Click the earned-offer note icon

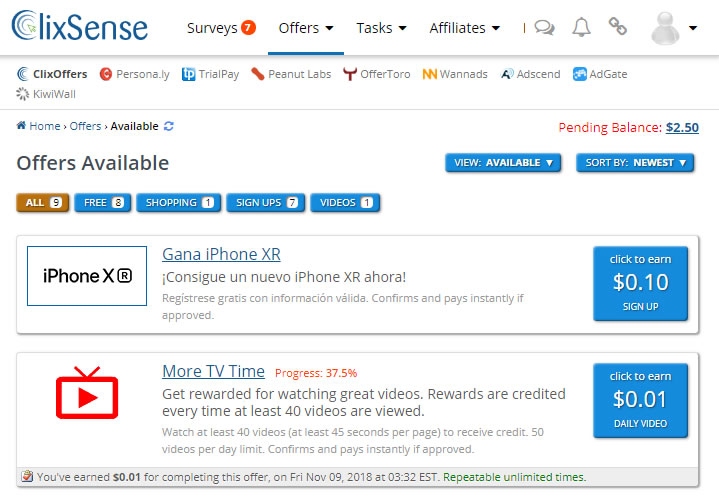(27, 477)
